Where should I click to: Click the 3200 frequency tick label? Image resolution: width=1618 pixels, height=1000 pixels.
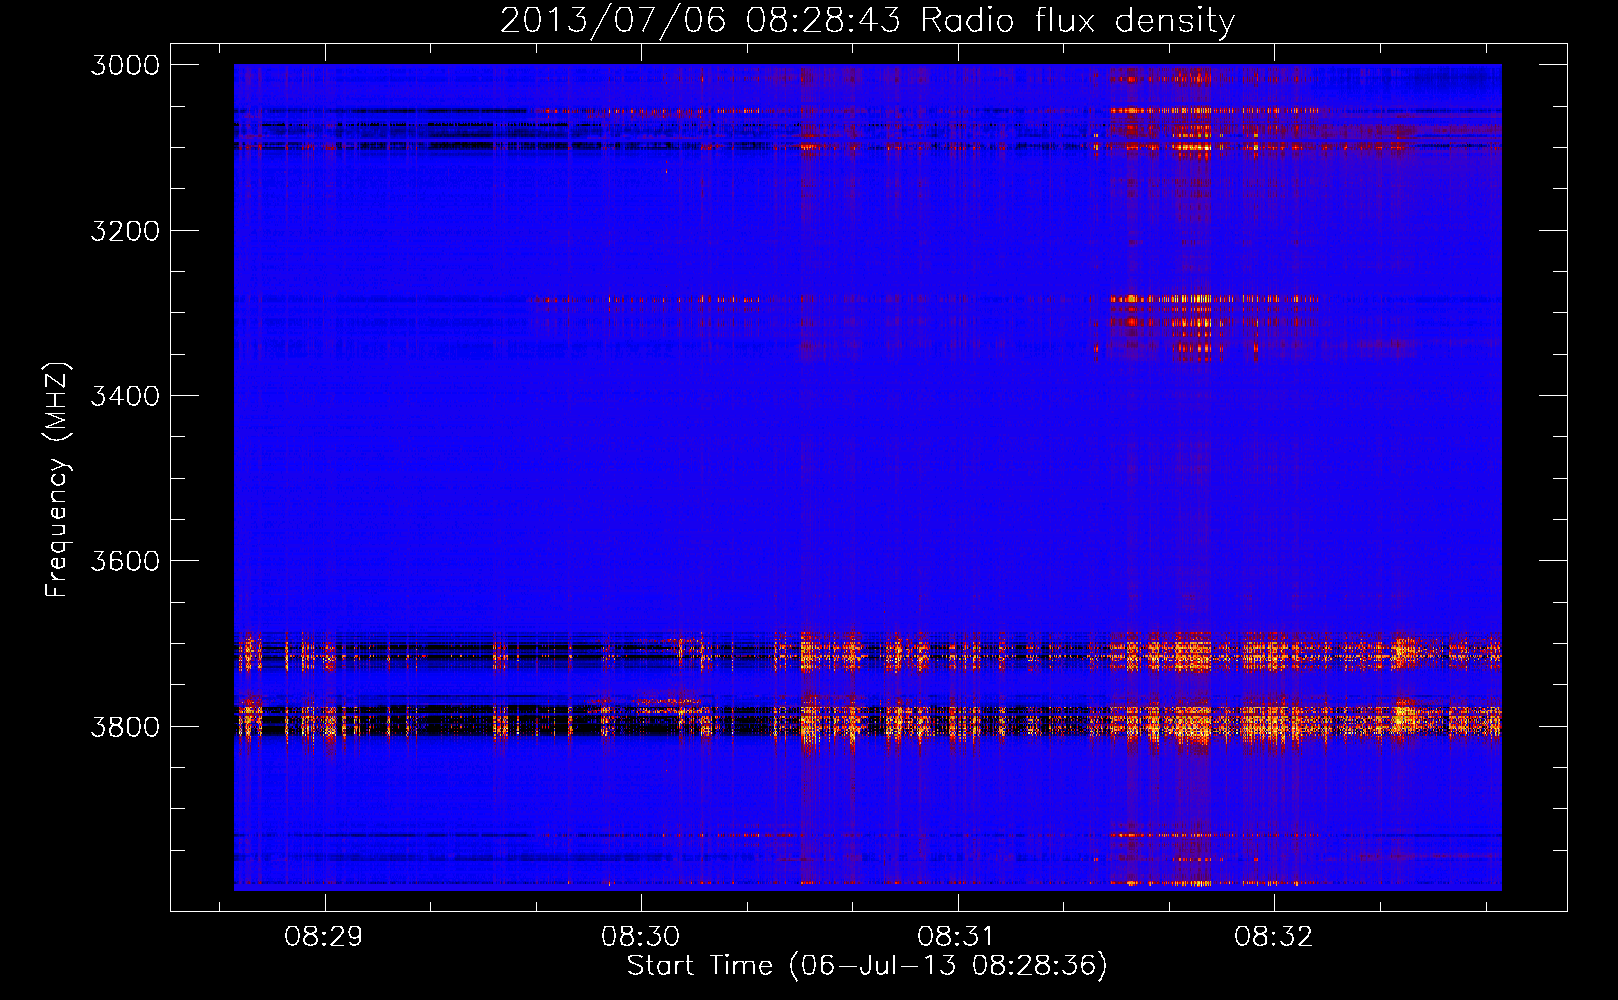click(x=125, y=231)
